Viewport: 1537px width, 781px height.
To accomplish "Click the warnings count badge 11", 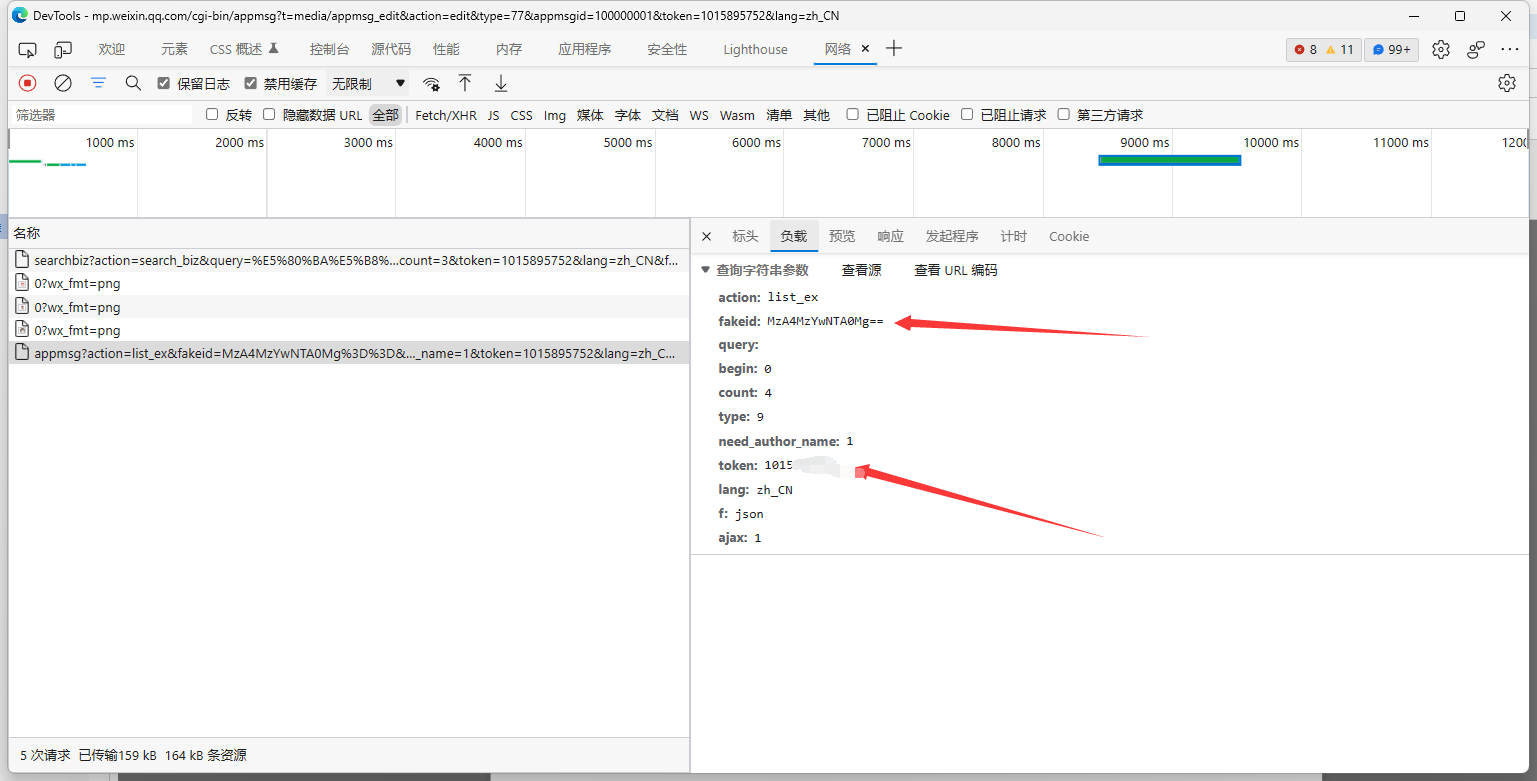I will click(x=1340, y=49).
